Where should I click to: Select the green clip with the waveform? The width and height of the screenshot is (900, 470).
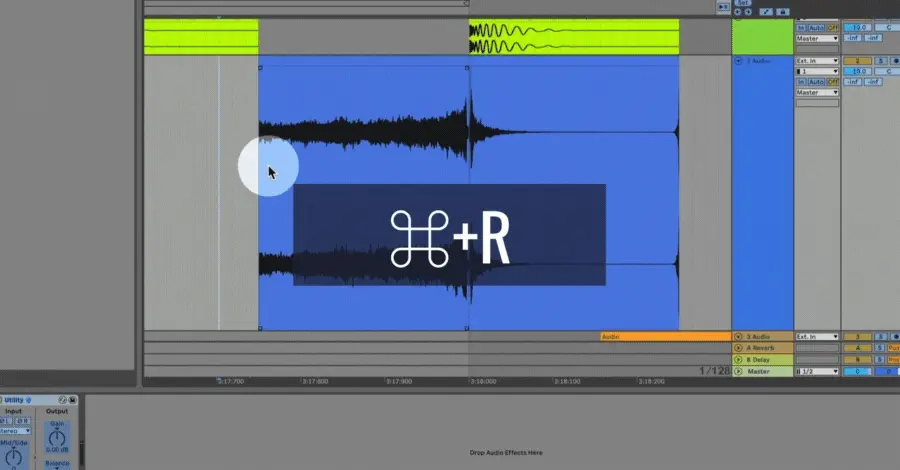point(573,37)
